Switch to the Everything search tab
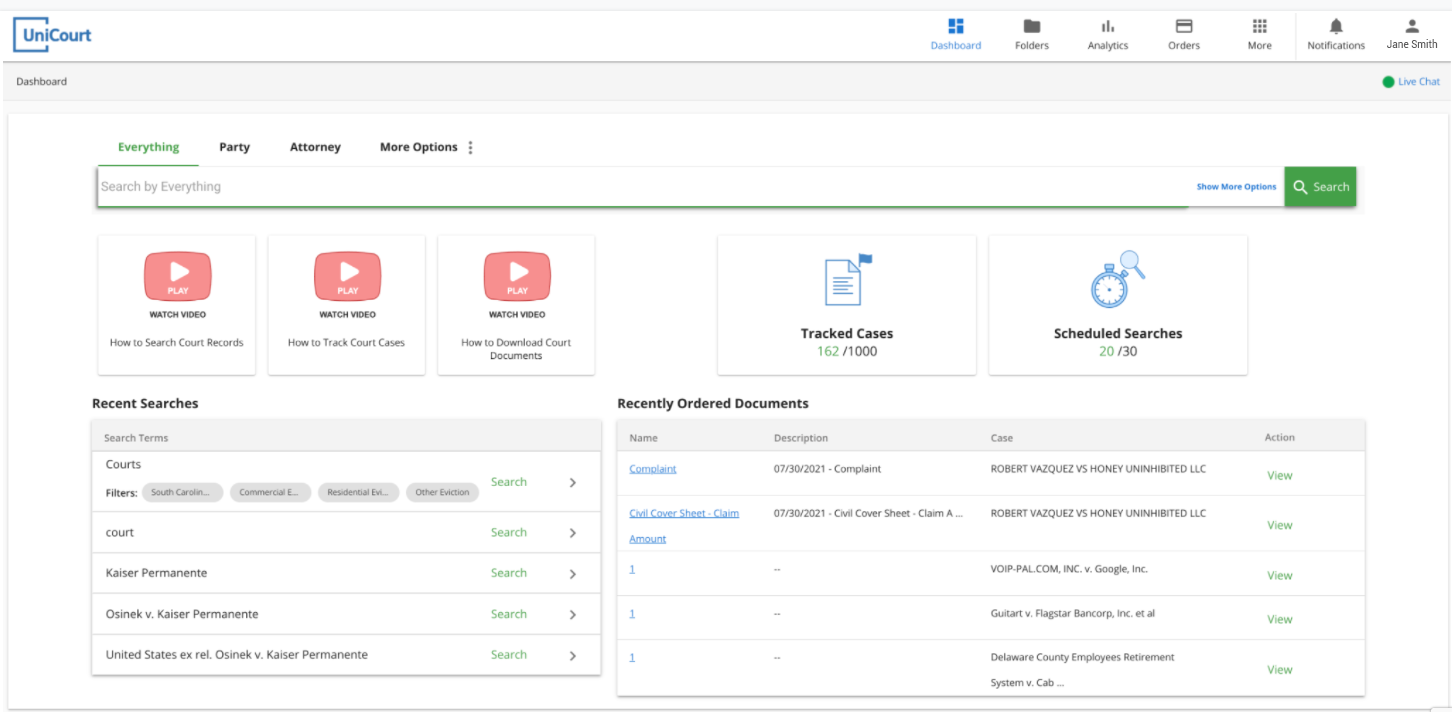This screenshot has height=712, width=1452. click(x=148, y=147)
